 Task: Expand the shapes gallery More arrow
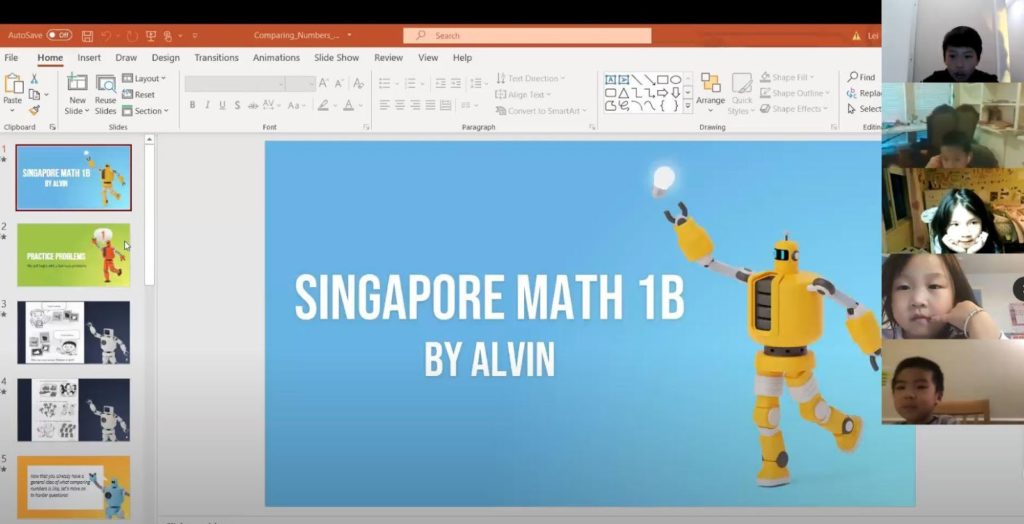pos(688,106)
